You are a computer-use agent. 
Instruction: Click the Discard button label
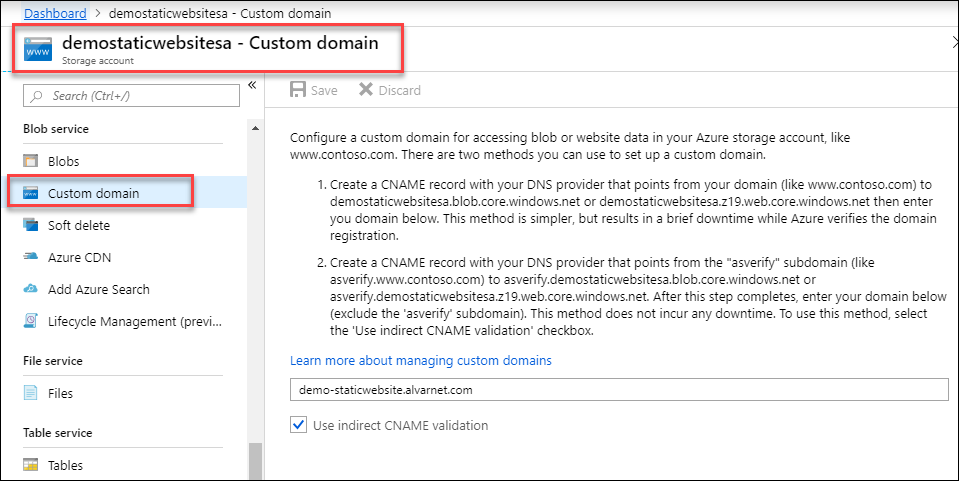(399, 91)
